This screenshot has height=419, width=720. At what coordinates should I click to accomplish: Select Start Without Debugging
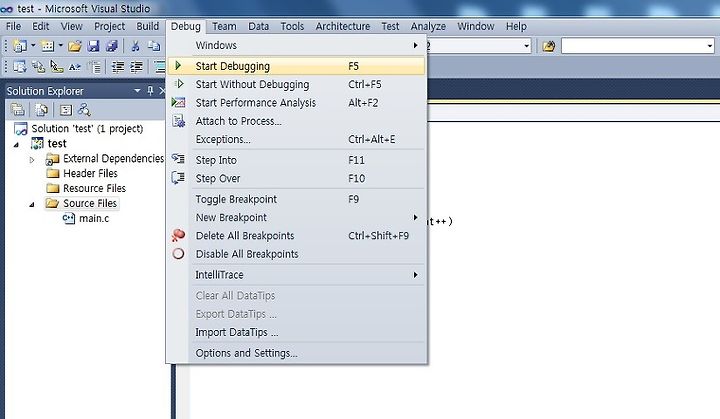[297, 84]
